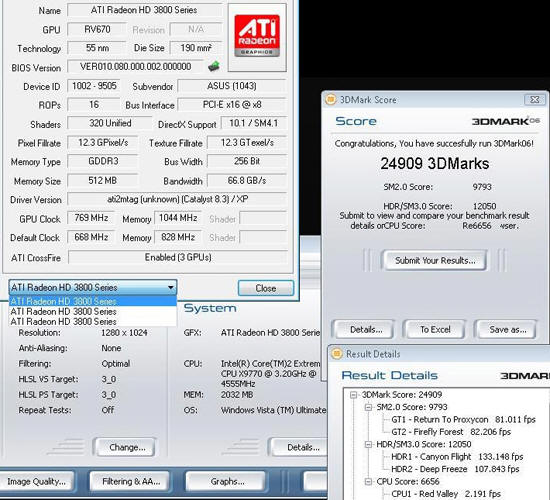Close the 3DMark Score window

click(534, 100)
